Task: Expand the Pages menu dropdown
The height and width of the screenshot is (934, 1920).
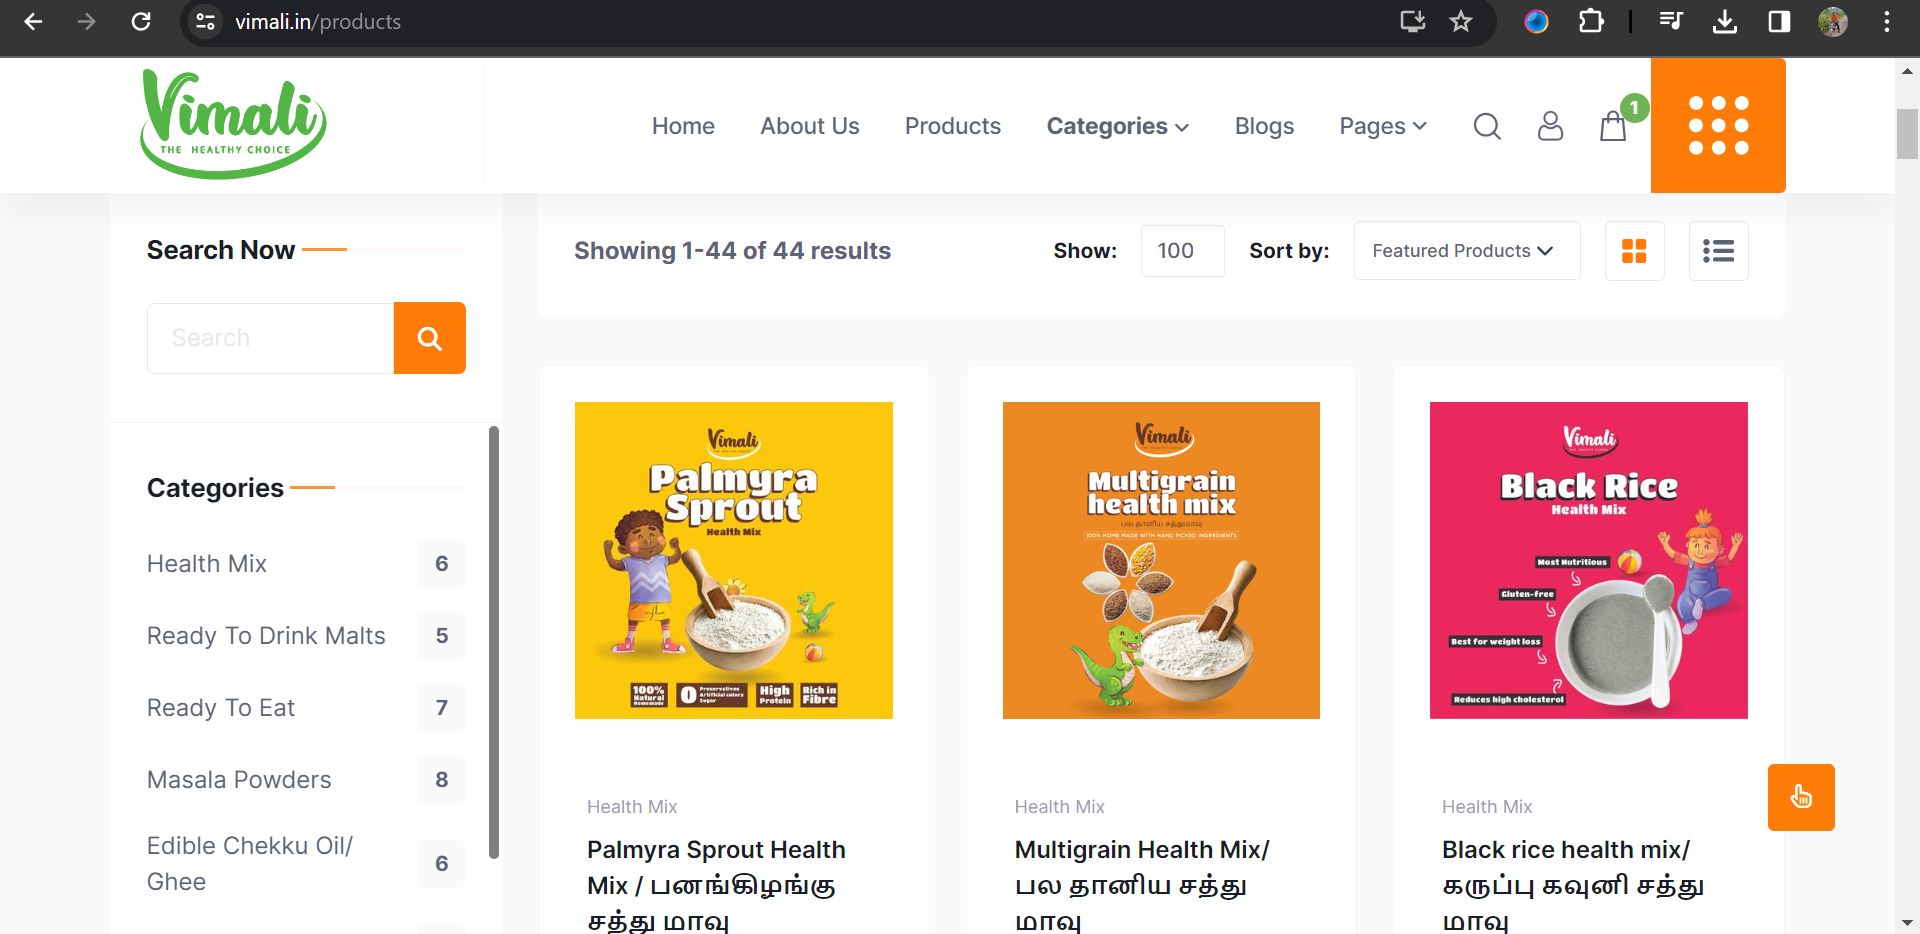Action: coord(1383,126)
